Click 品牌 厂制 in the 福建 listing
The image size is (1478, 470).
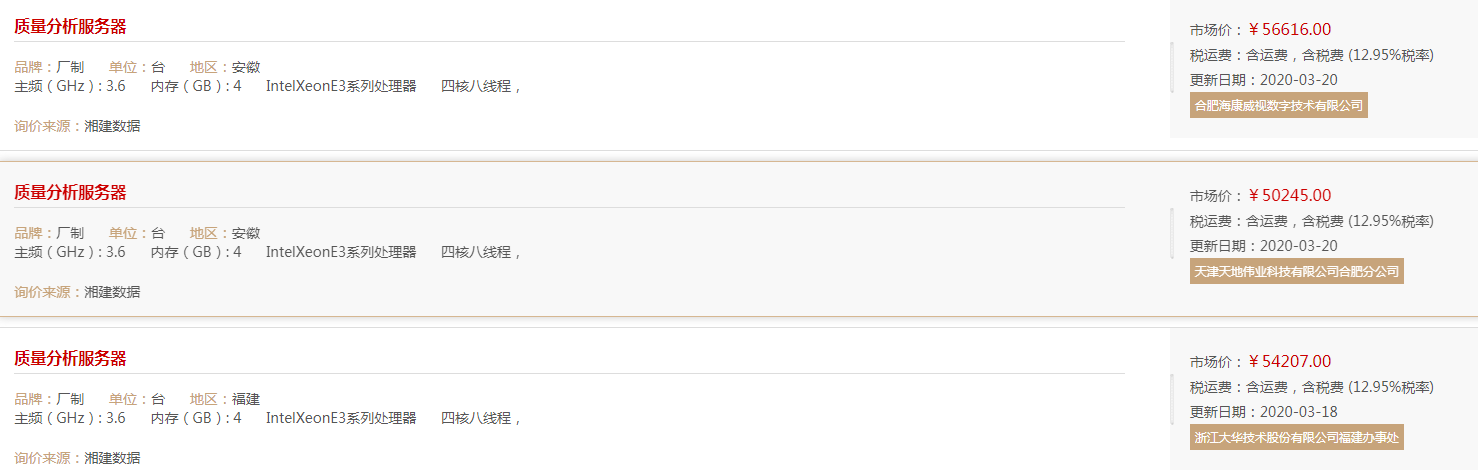pyautogui.click(x=49, y=399)
